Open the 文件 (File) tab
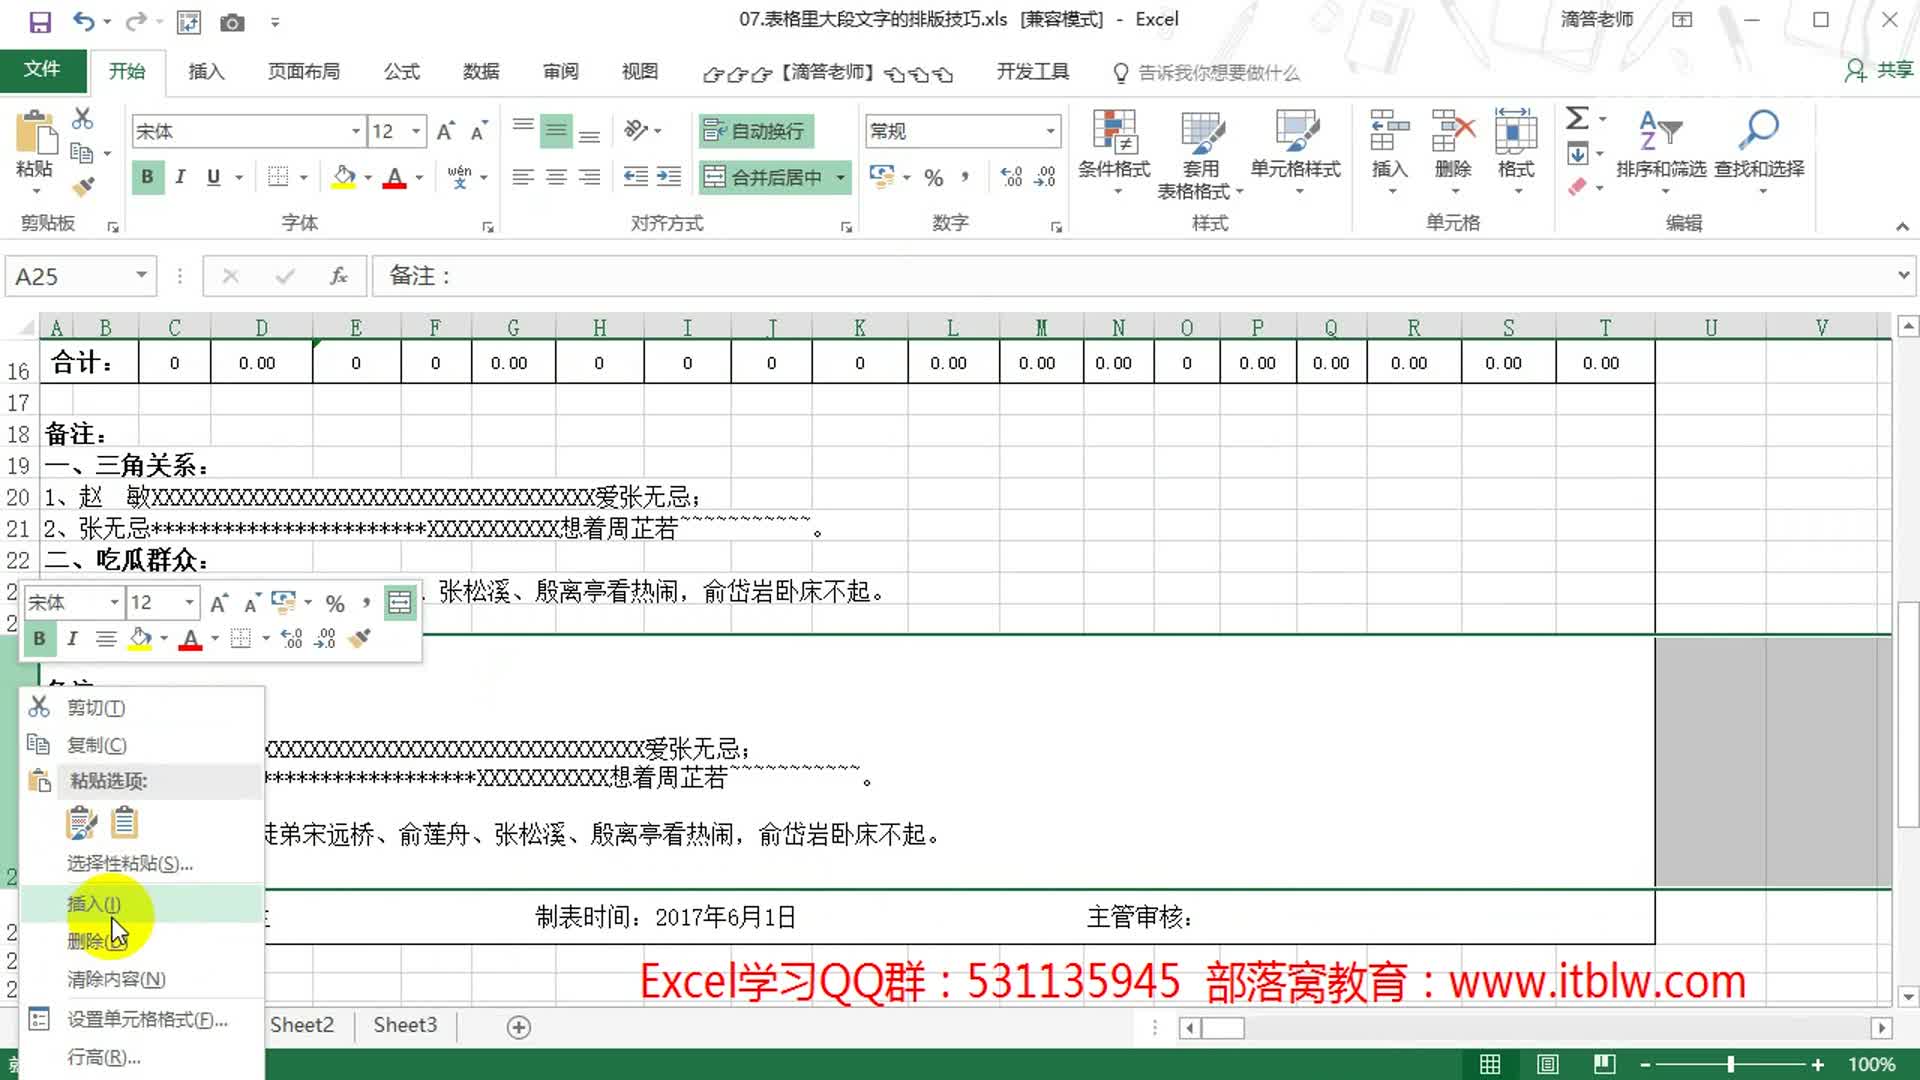Viewport: 1920px width, 1080px height. point(42,69)
